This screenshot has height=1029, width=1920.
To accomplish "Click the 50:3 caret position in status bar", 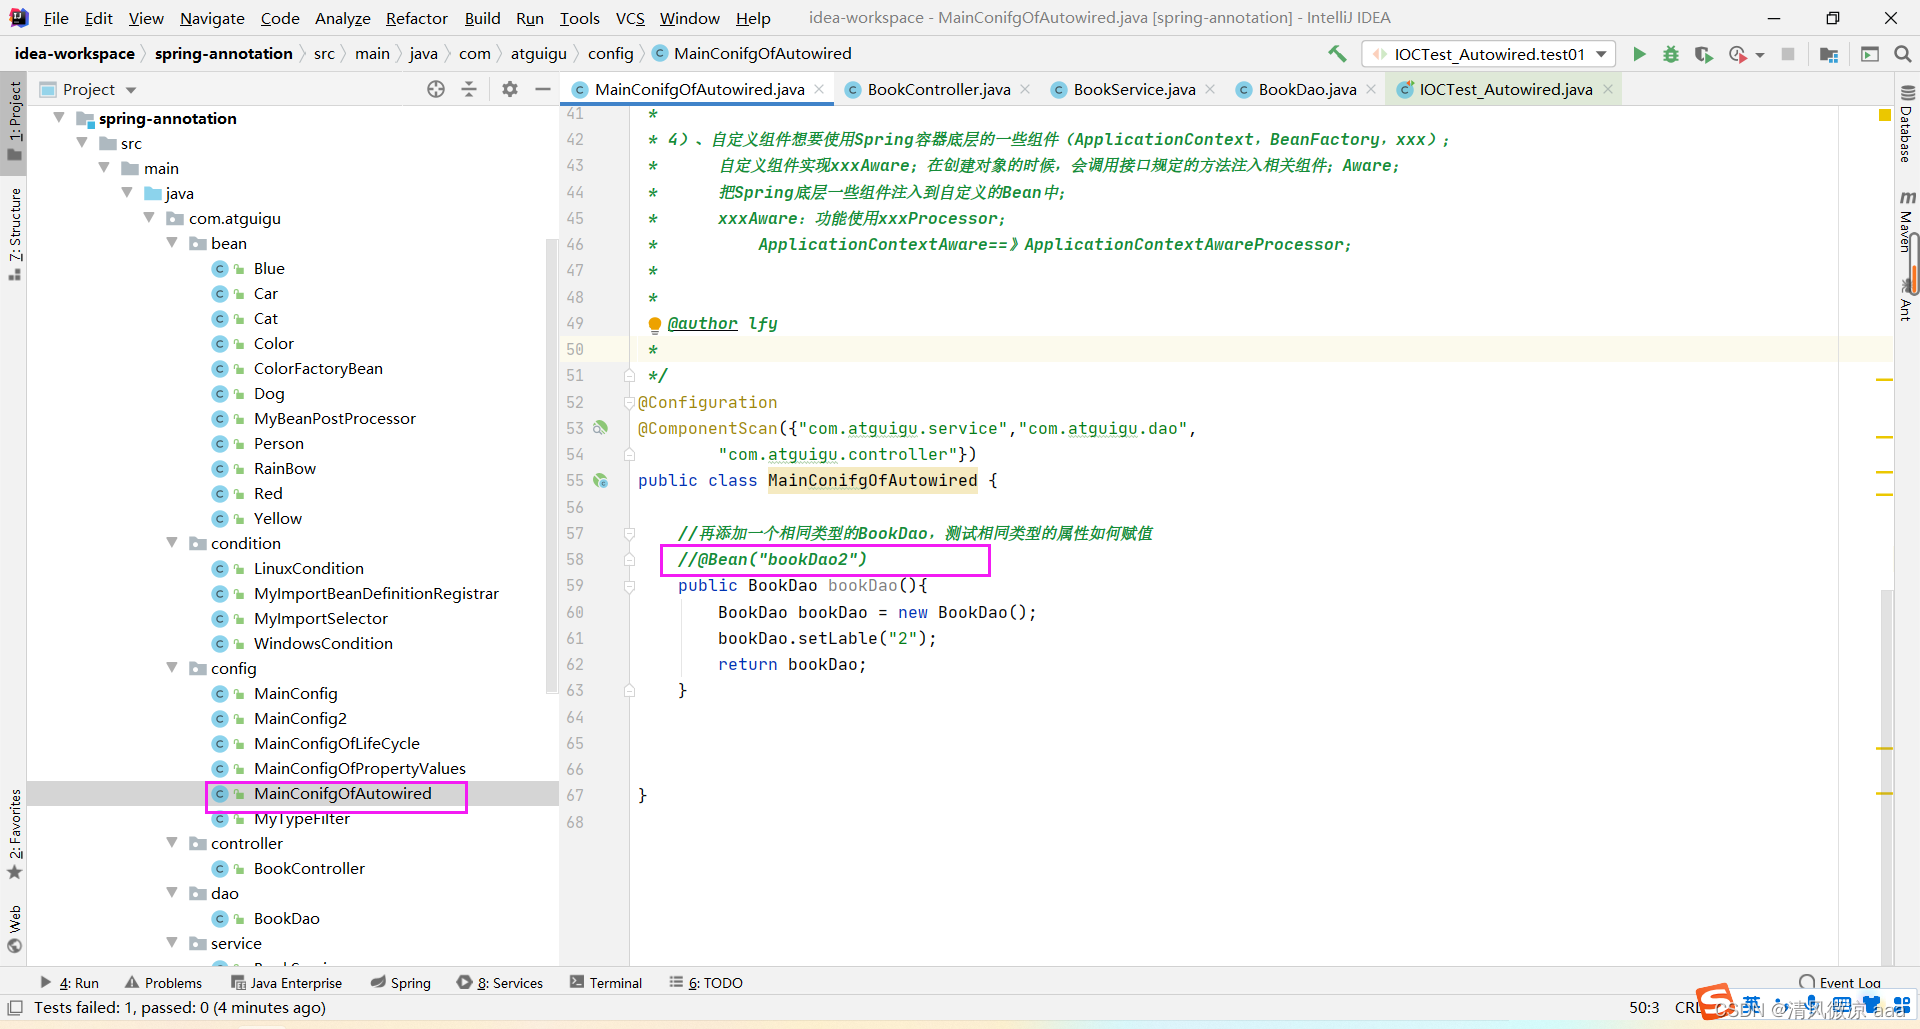I will (1644, 1007).
